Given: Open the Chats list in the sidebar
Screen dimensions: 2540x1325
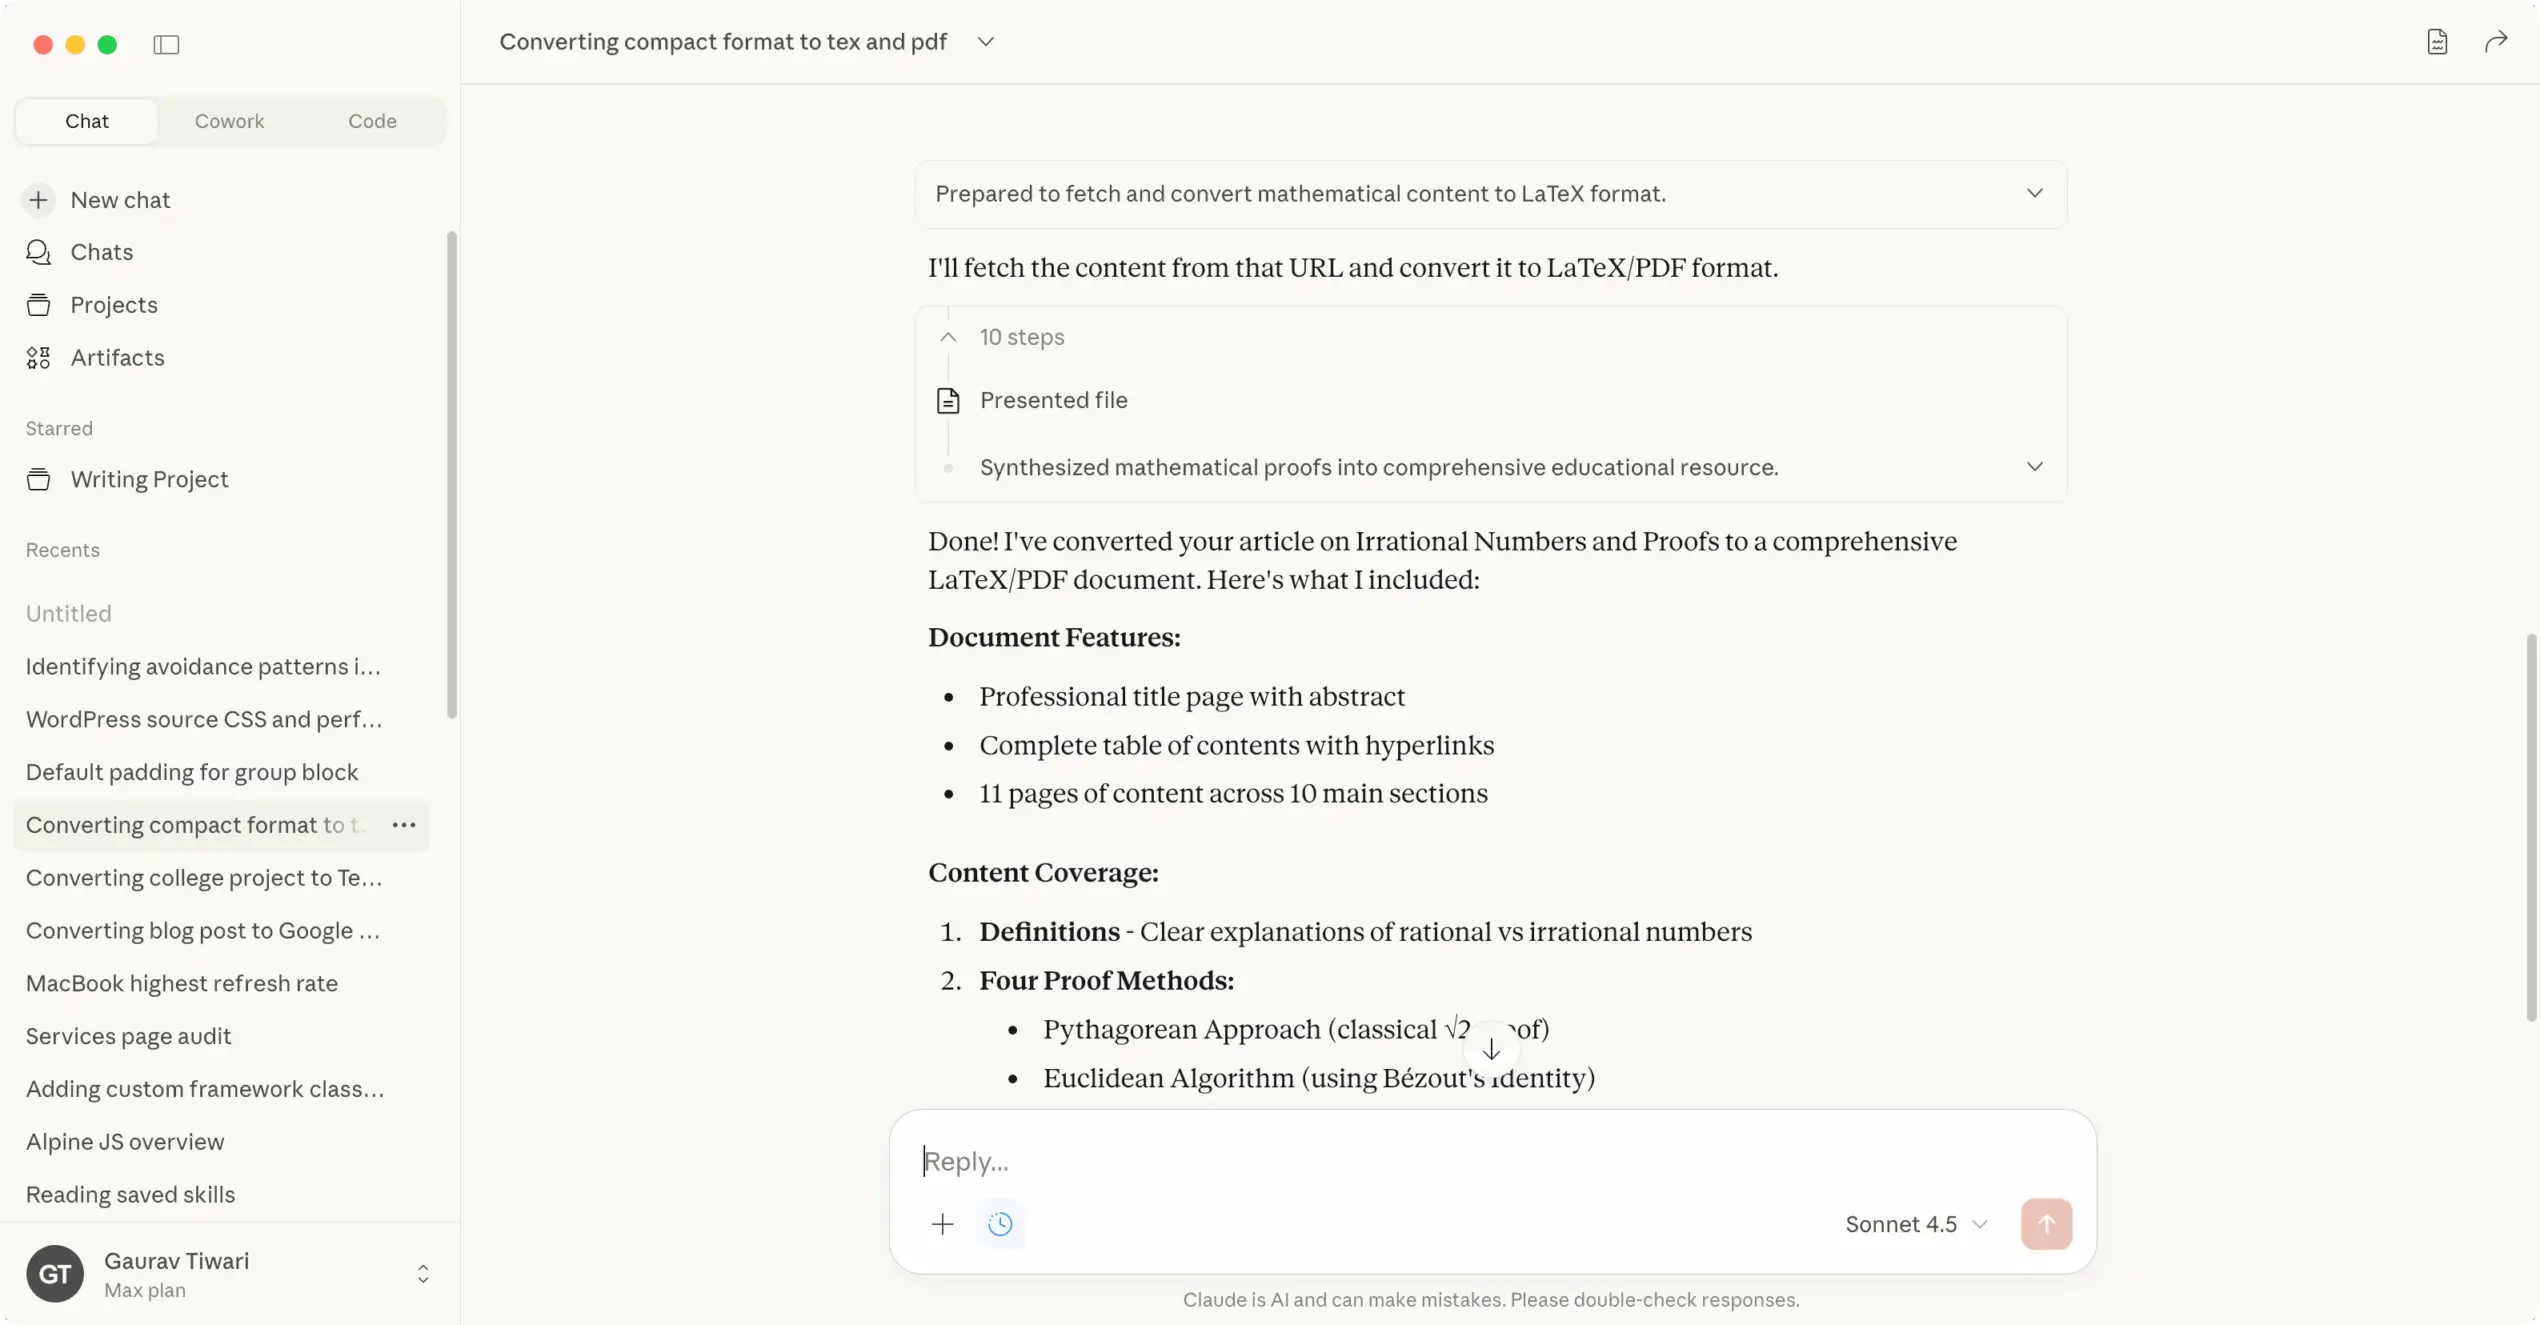Looking at the screenshot, I should (x=101, y=252).
